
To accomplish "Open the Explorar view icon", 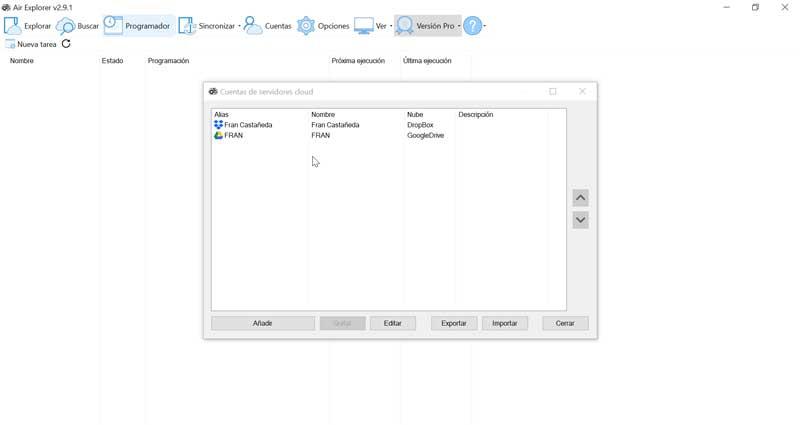I will click(x=13, y=26).
